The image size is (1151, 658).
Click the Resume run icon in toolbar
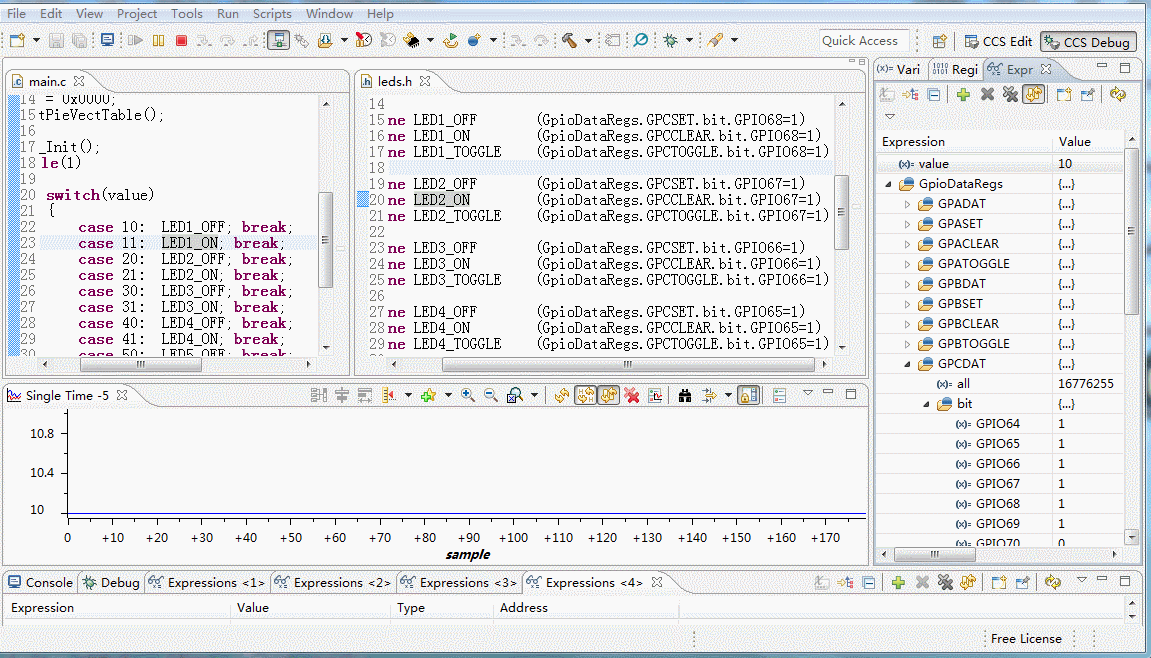[135, 40]
